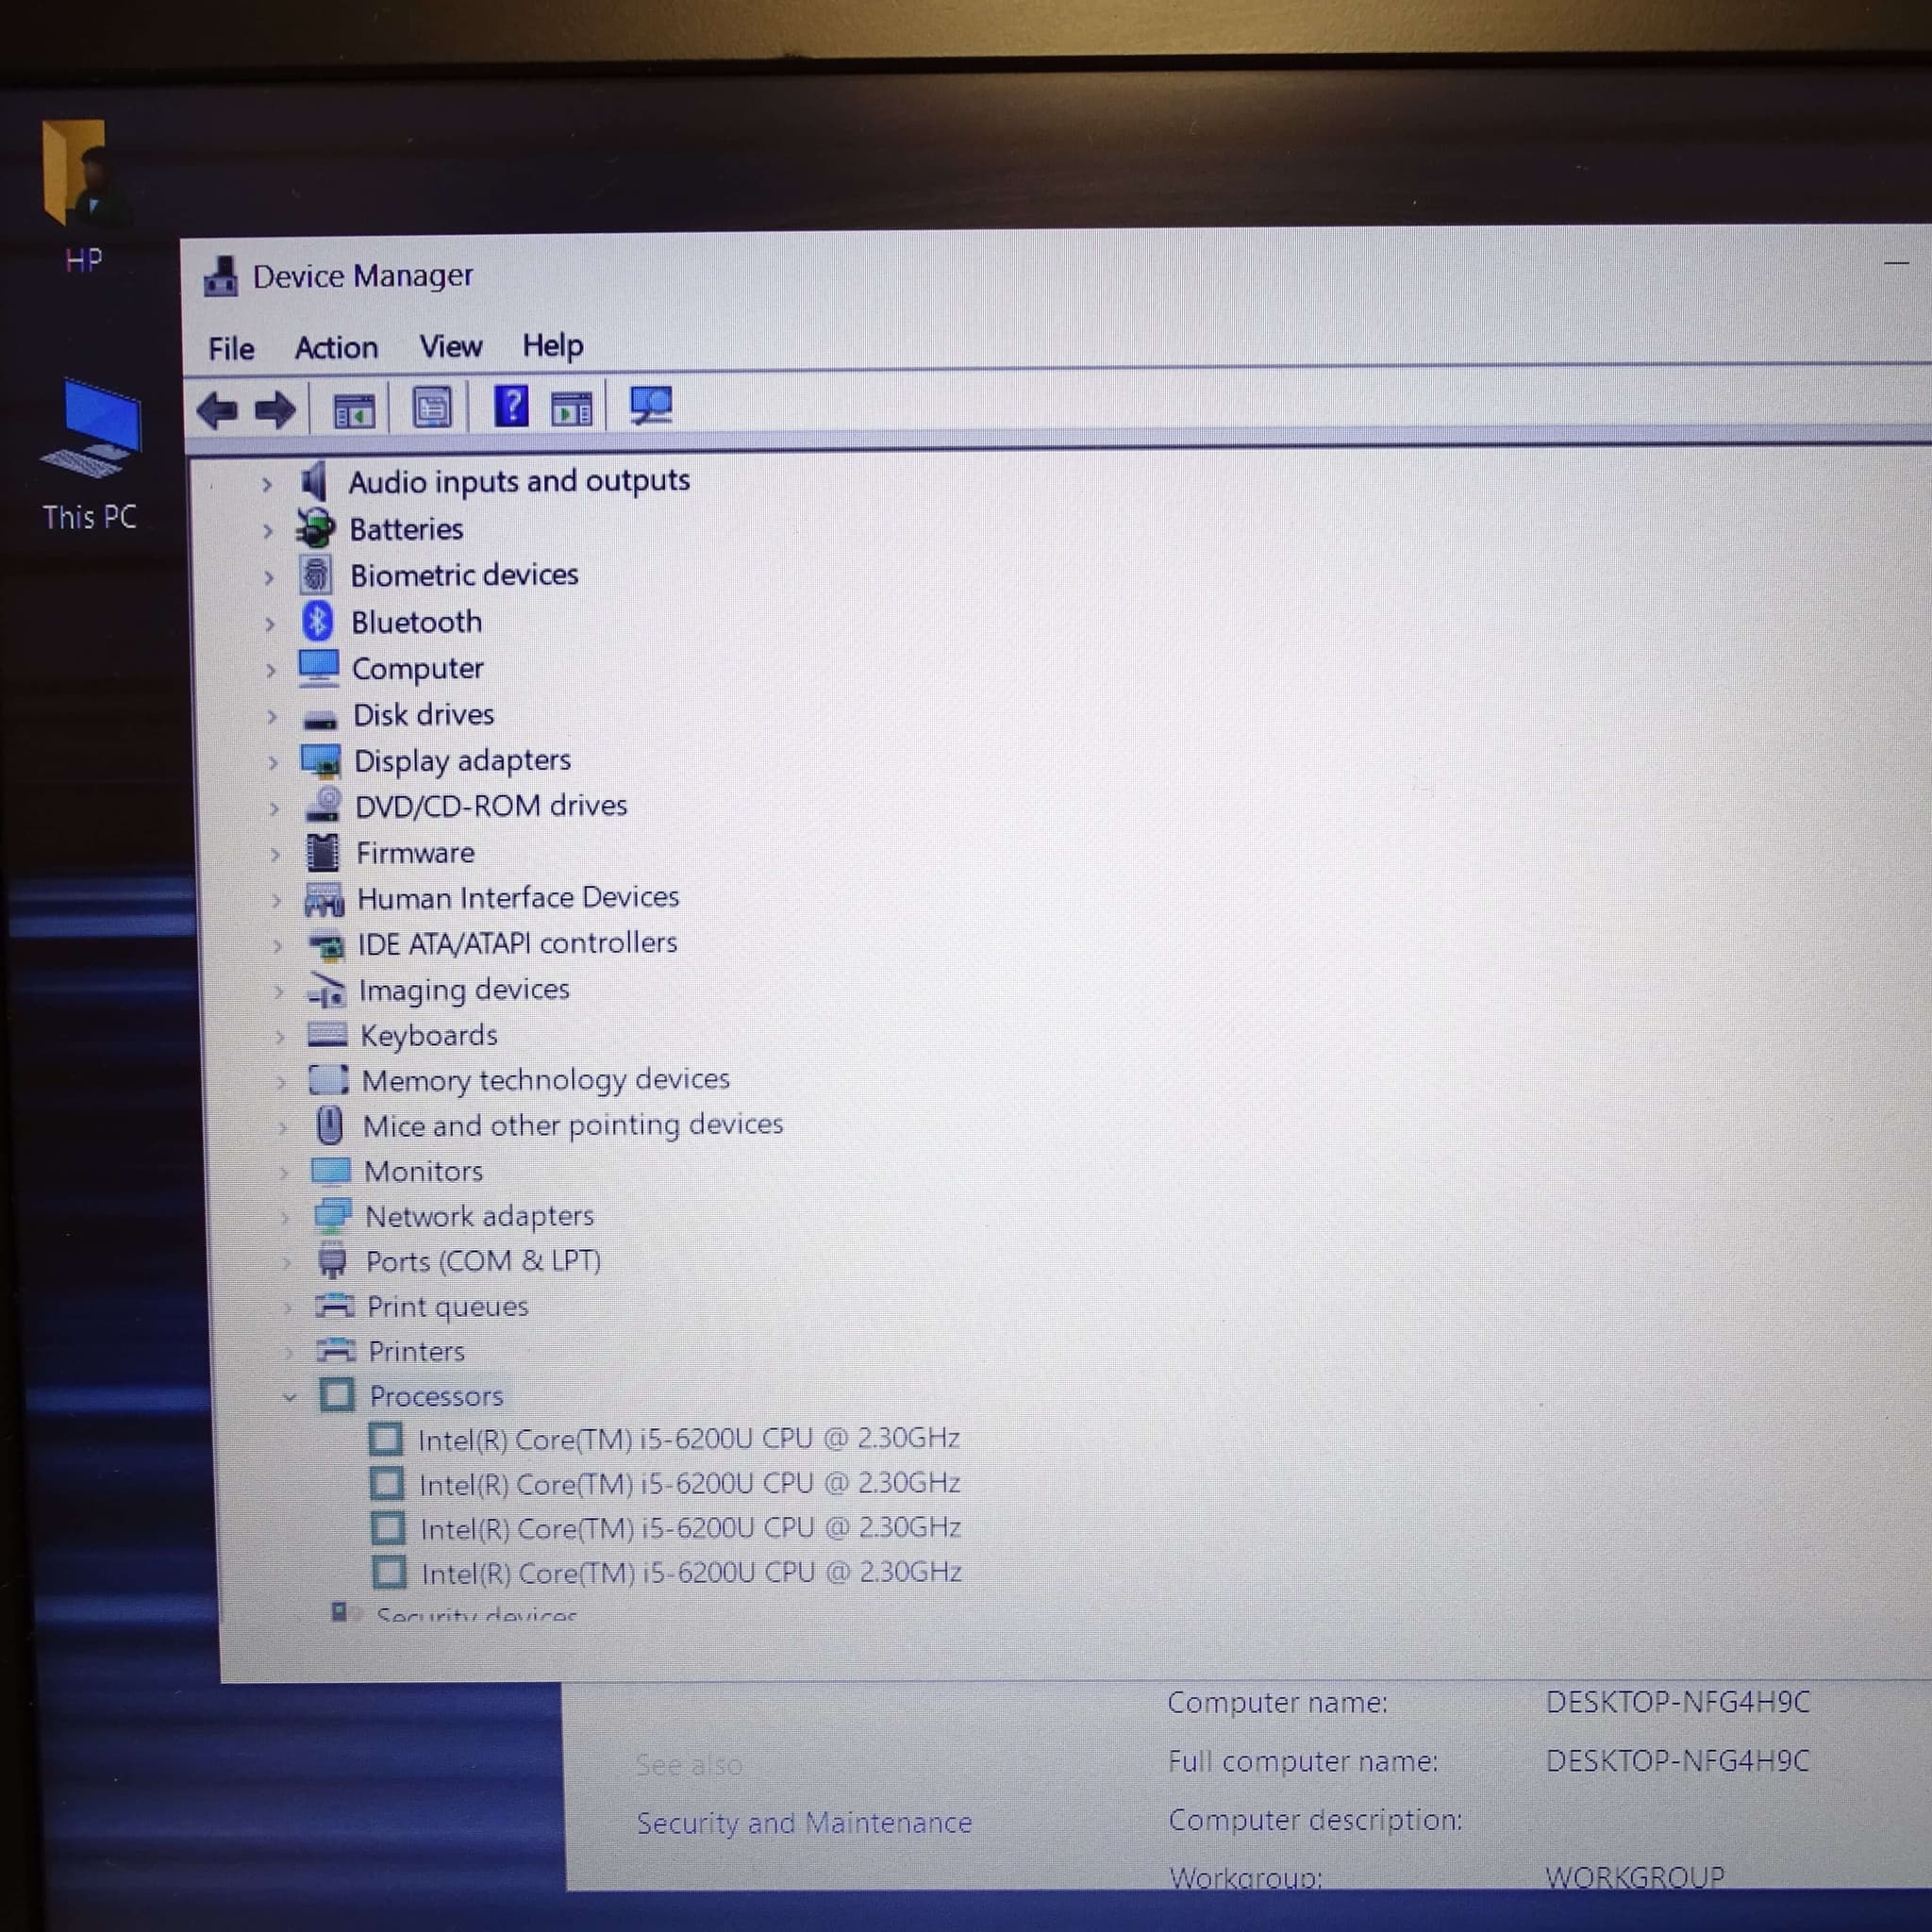Expand the Batteries tree chevron
Viewport: 1932px width, 1932px height.
pos(268,531)
